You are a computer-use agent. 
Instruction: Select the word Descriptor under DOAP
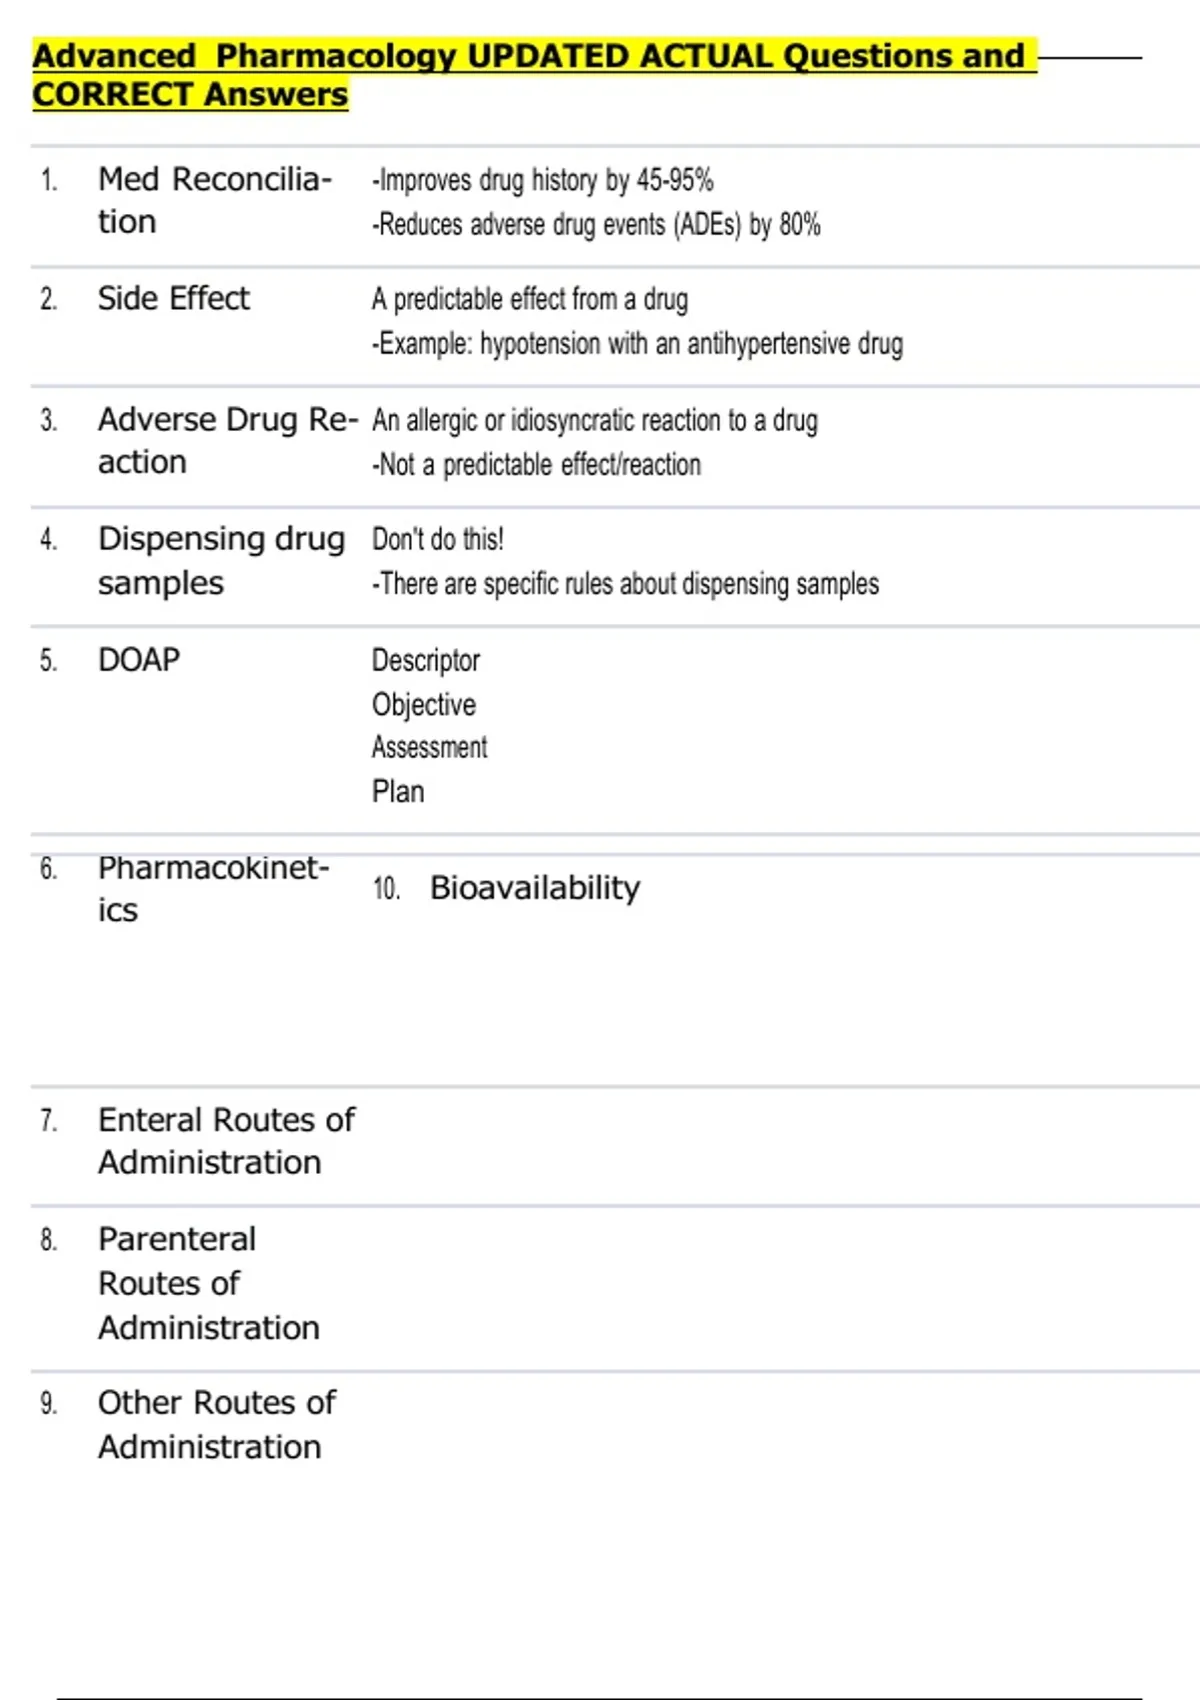tap(426, 660)
